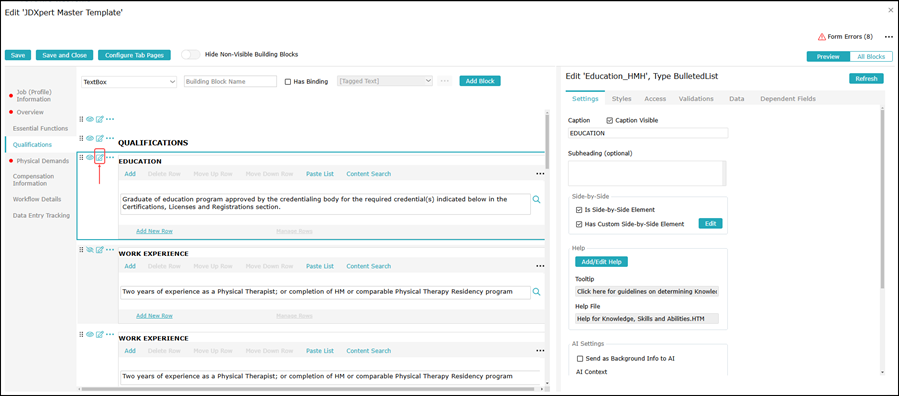Click Paste List in first WORK EXPERIENCE toolbar
Image resolution: width=899 pixels, height=396 pixels.
click(x=320, y=266)
